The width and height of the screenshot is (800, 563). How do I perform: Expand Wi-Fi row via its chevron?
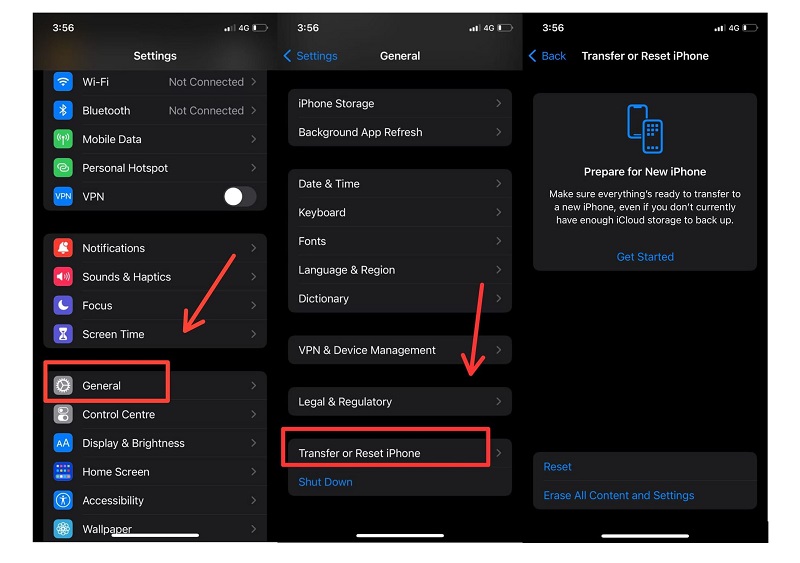pyautogui.click(x=254, y=82)
